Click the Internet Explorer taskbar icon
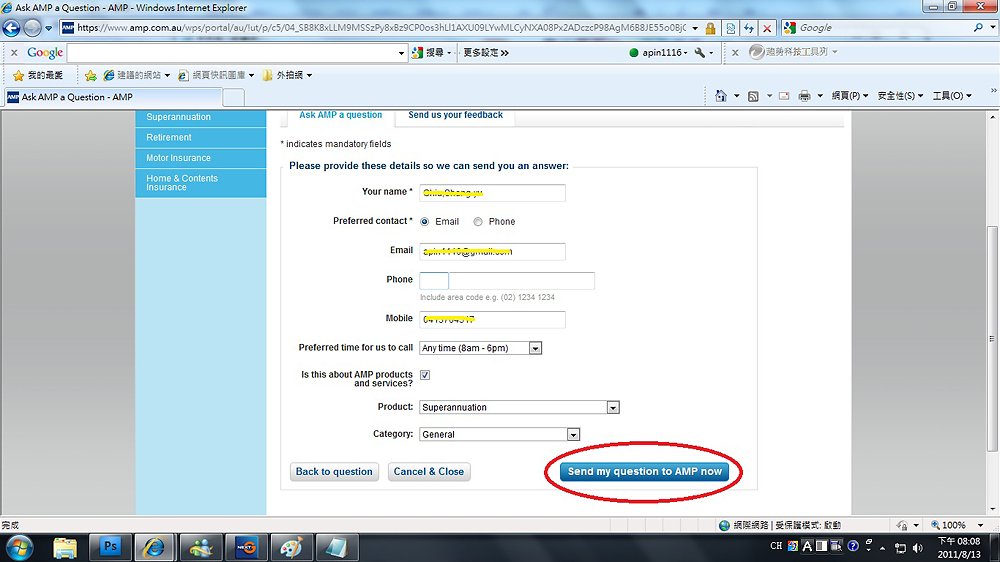The height and width of the screenshot is (562, 1000). pos(154,547)
